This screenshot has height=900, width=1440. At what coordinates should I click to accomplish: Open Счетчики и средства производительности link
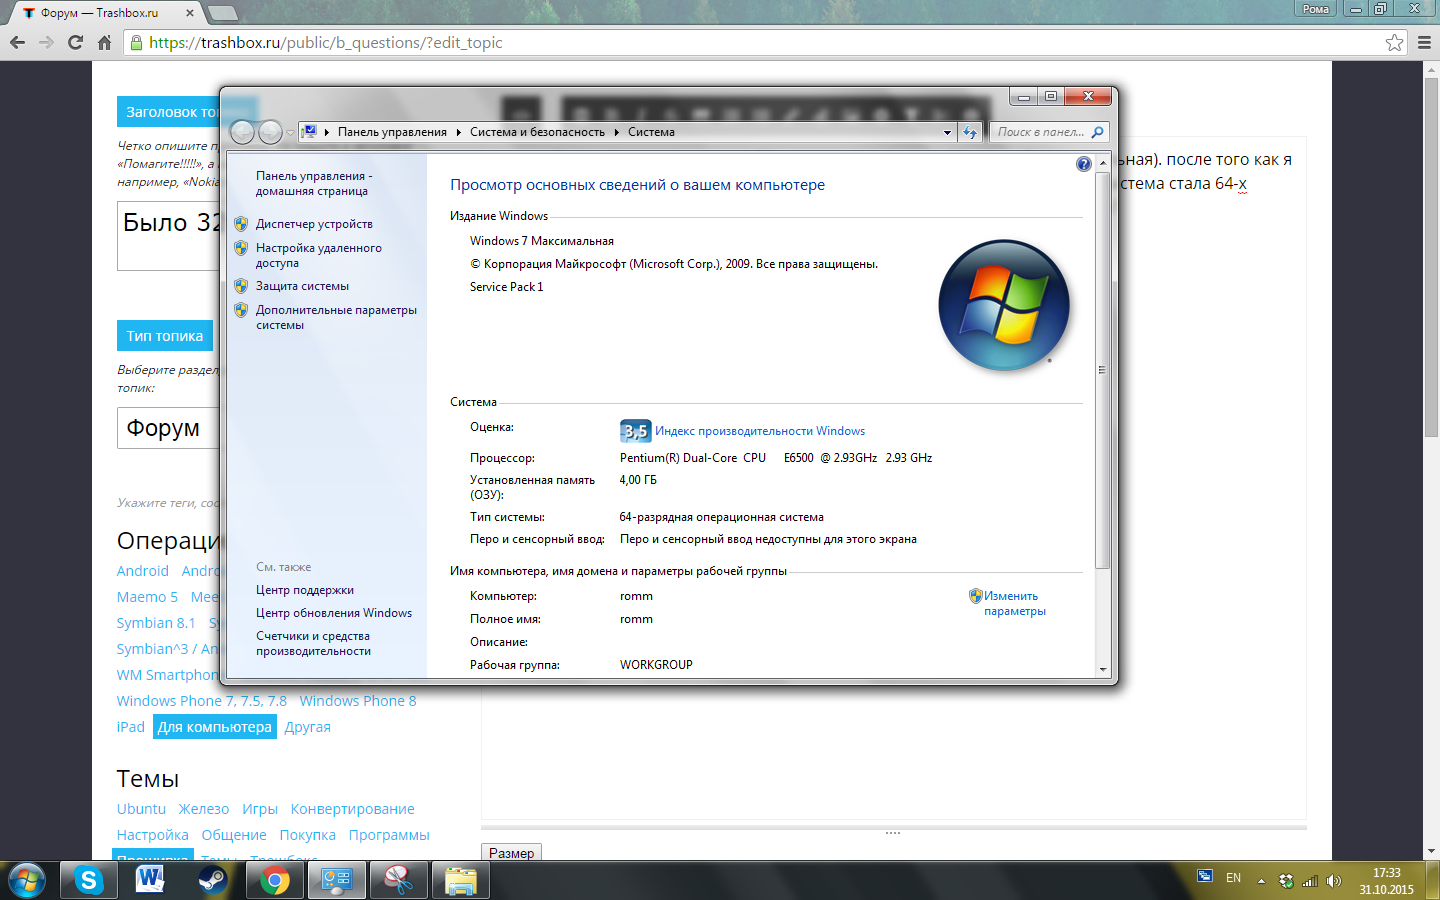[x=313, y=643]
